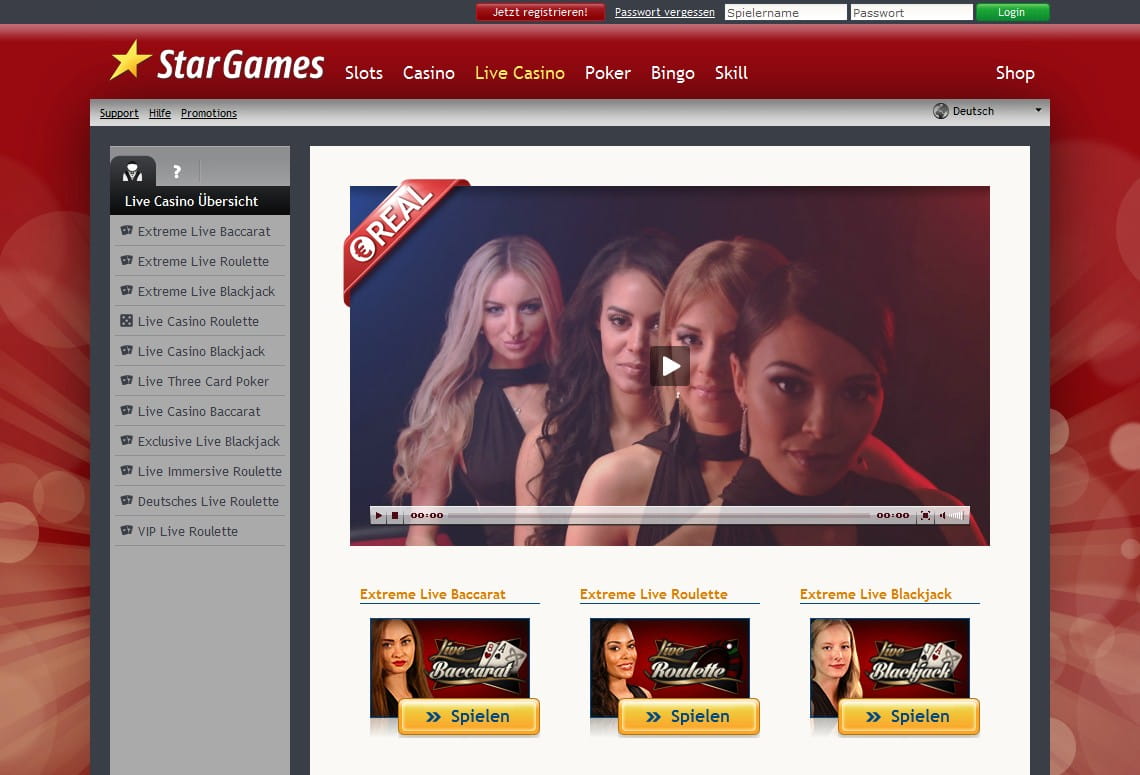Open the Support link

pos(119,113)
